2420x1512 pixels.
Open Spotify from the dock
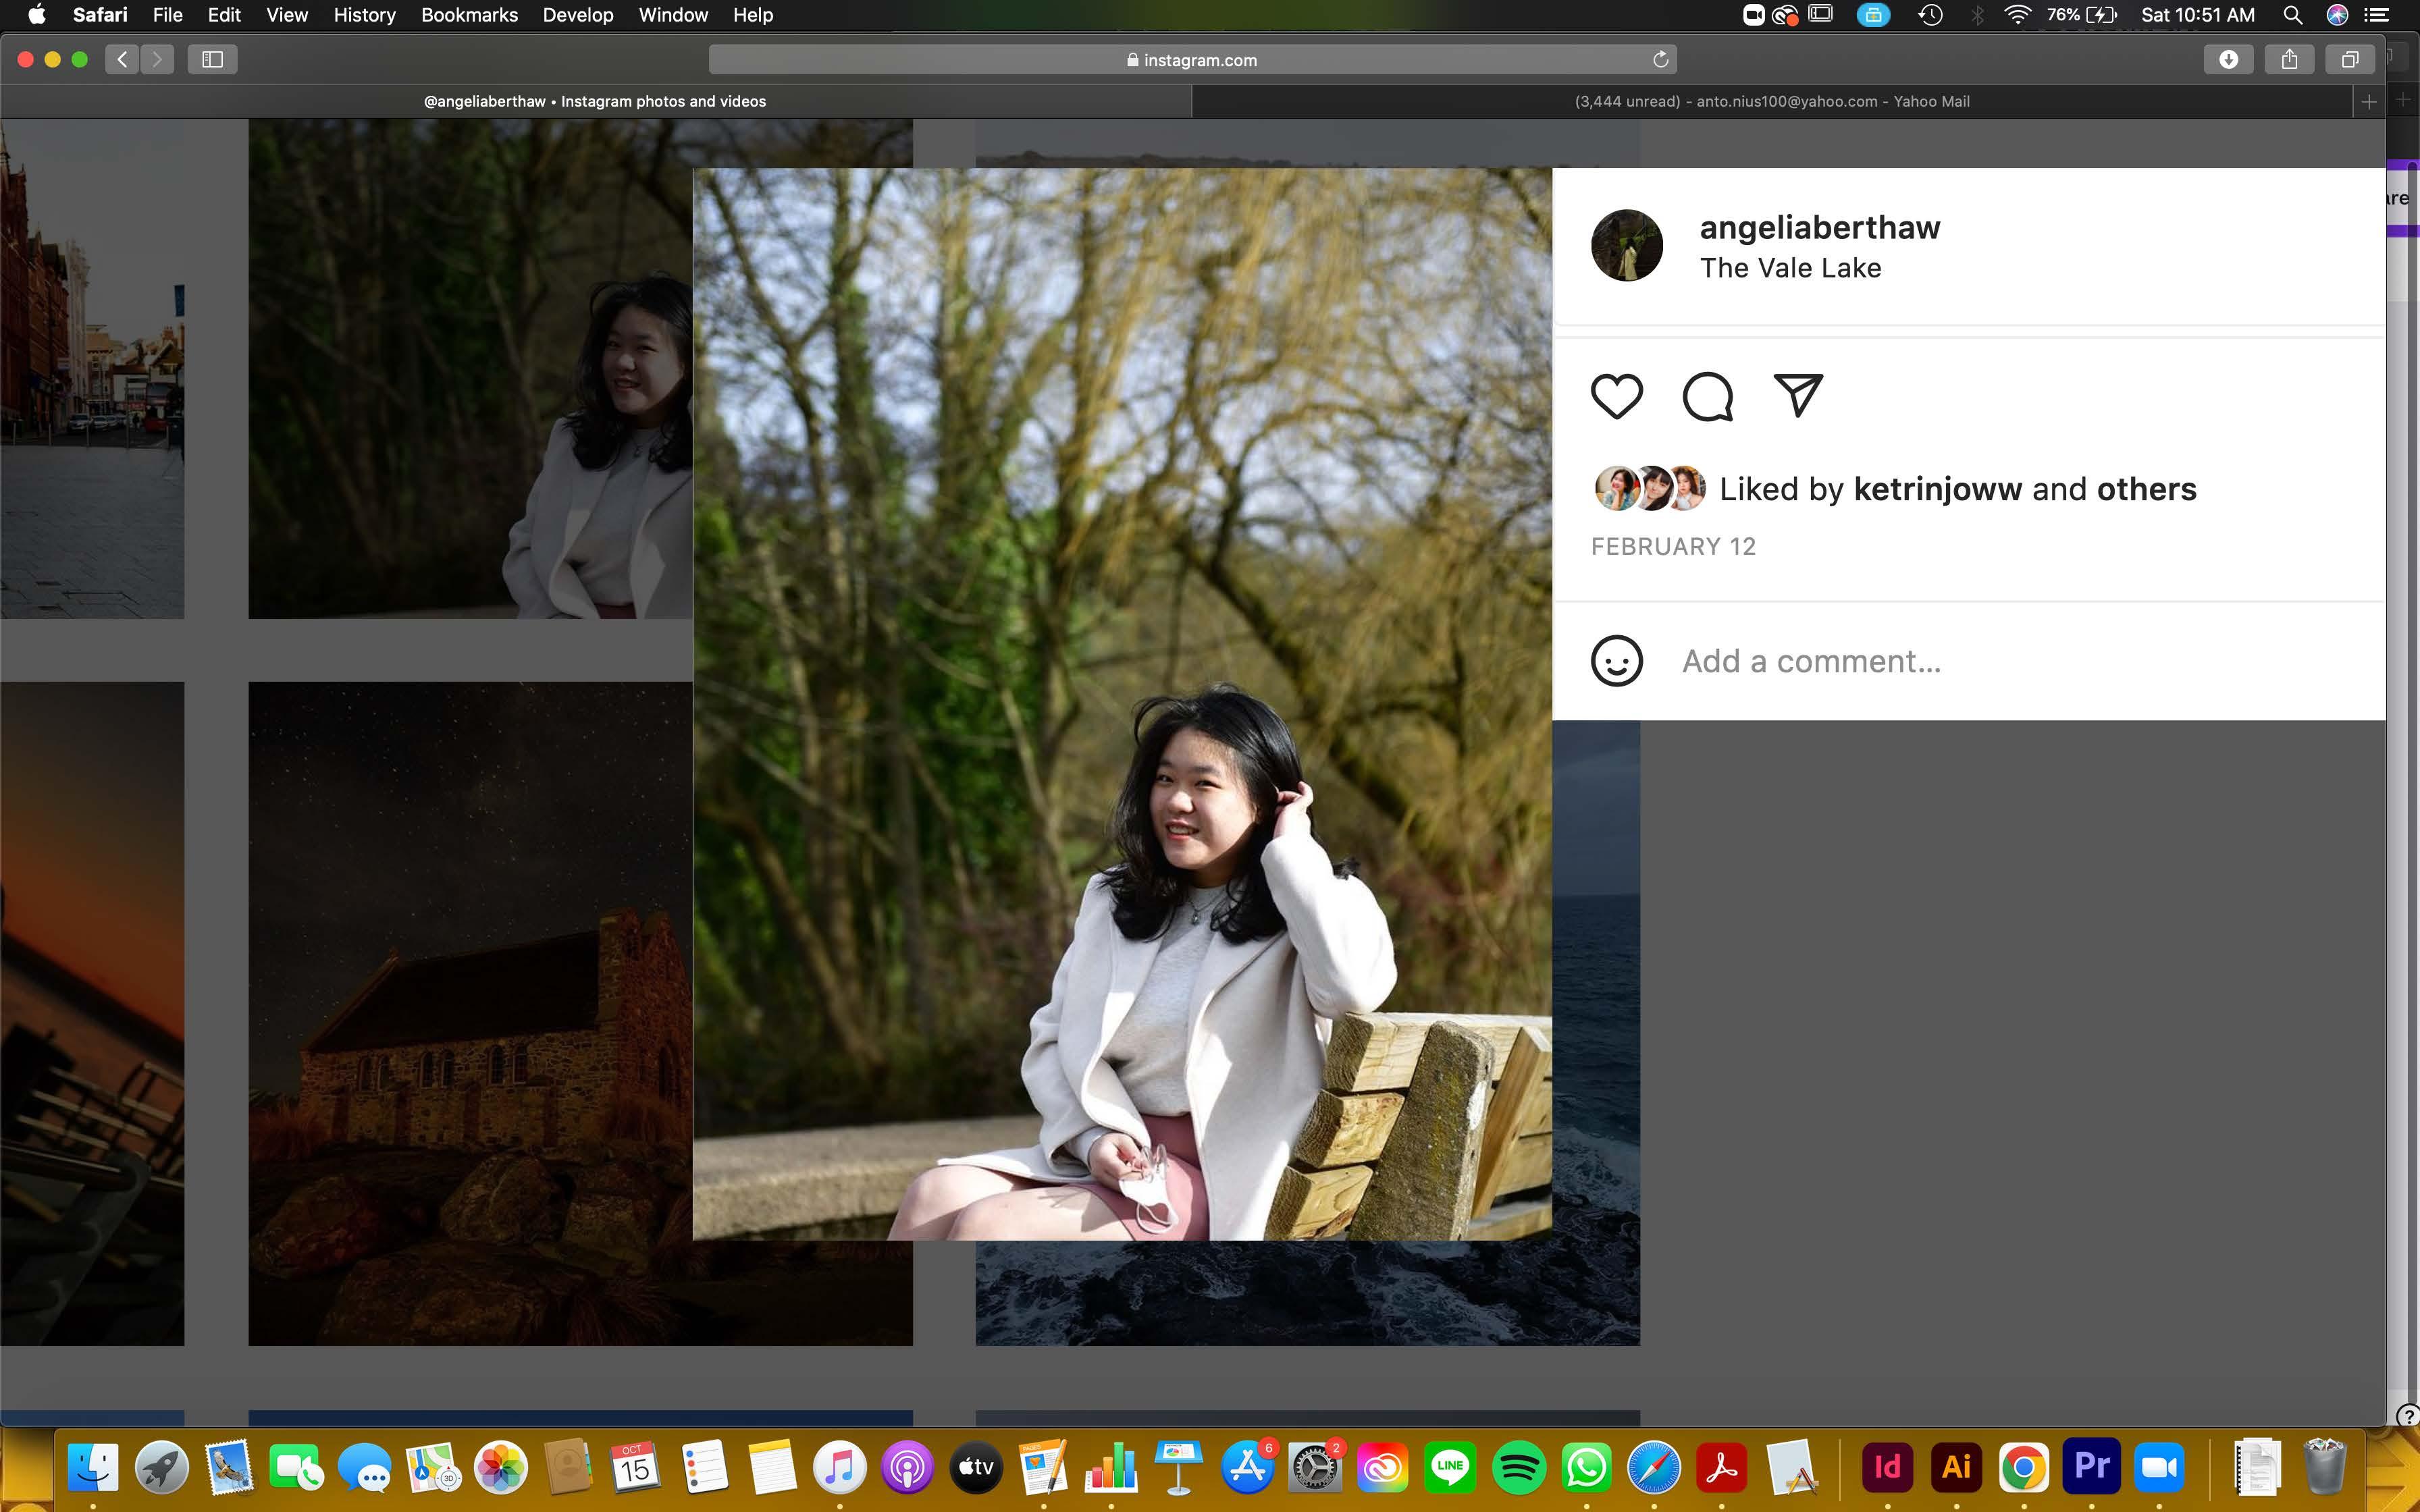[x=1518, y=1467]
